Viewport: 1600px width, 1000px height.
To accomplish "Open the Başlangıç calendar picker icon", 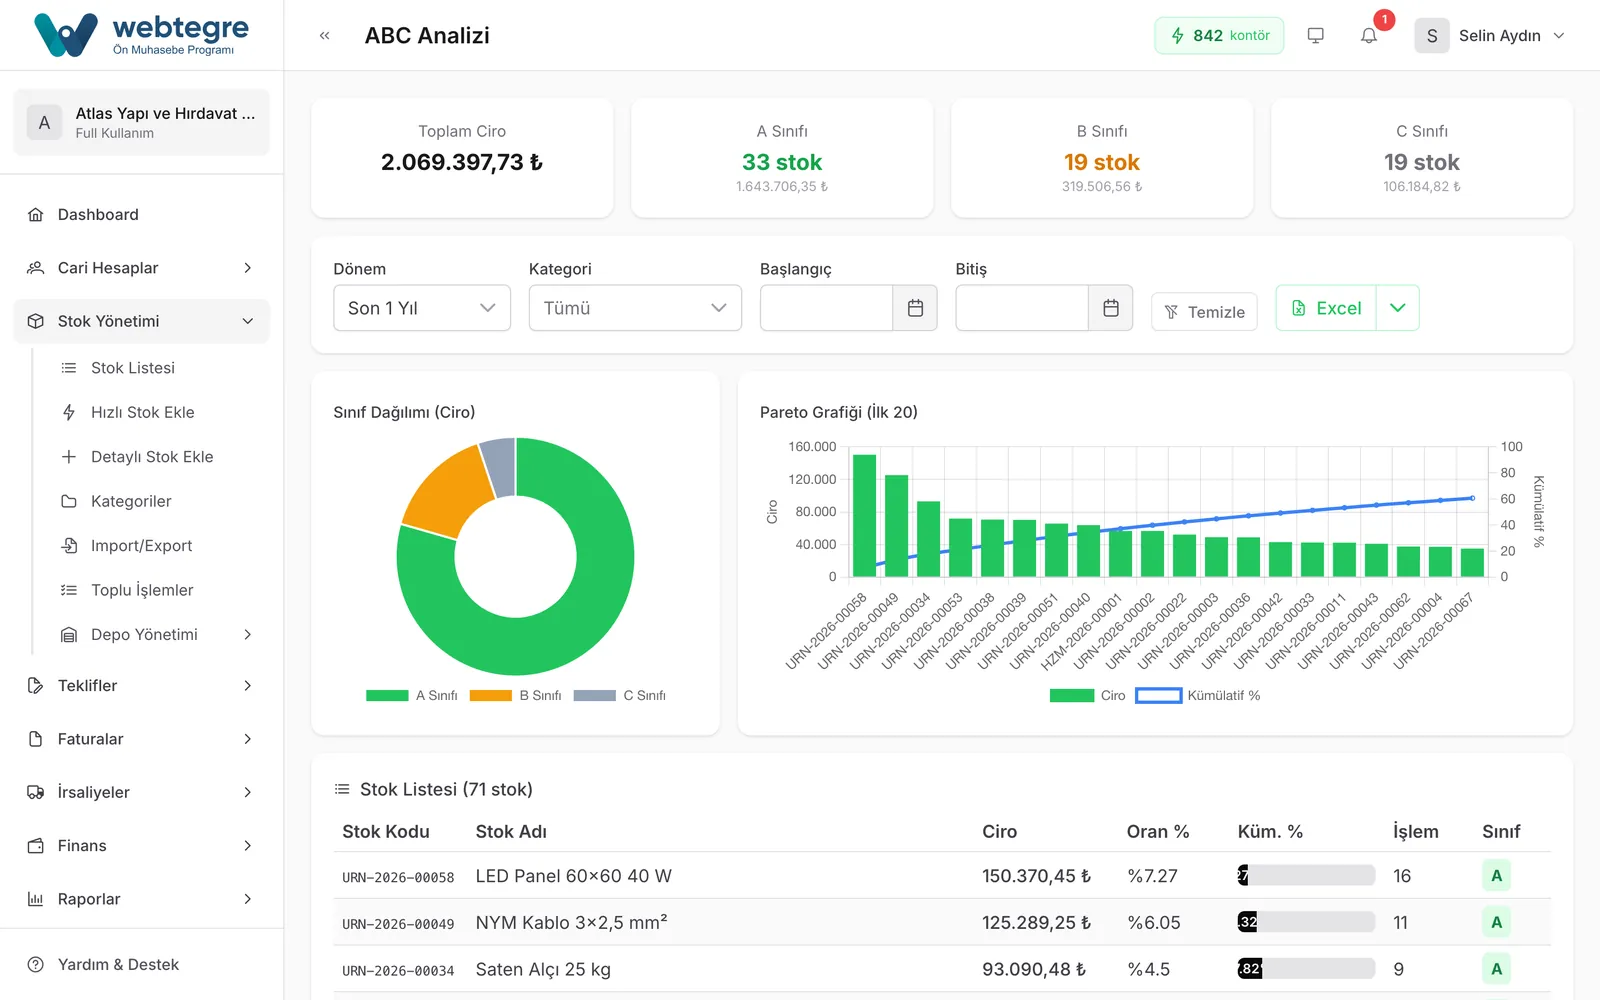I will pos(915,308).
